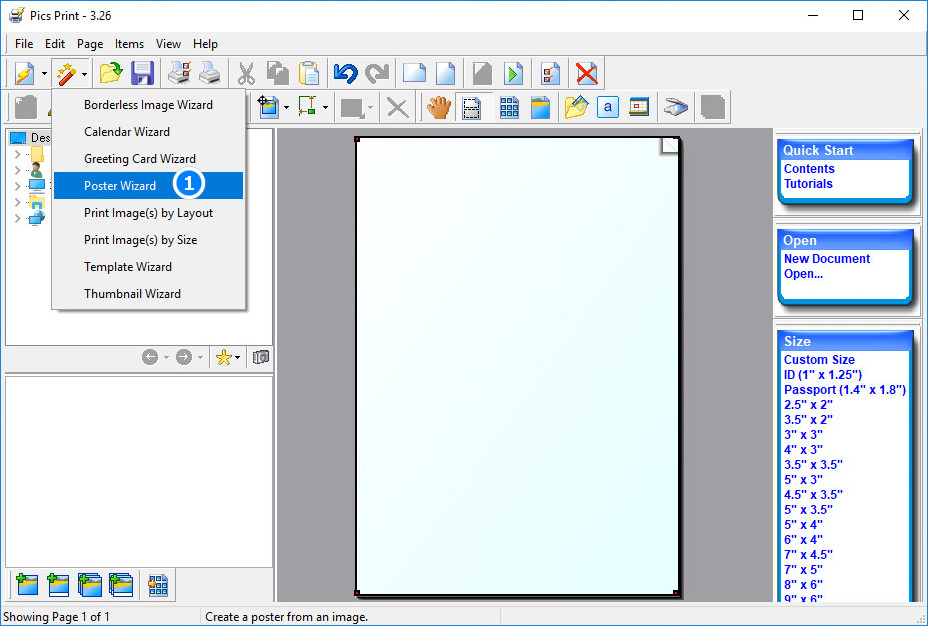Open the New Document dropdown arrow
The height and width of the screenshot is (626, 928).
click(x=44, y=74)
